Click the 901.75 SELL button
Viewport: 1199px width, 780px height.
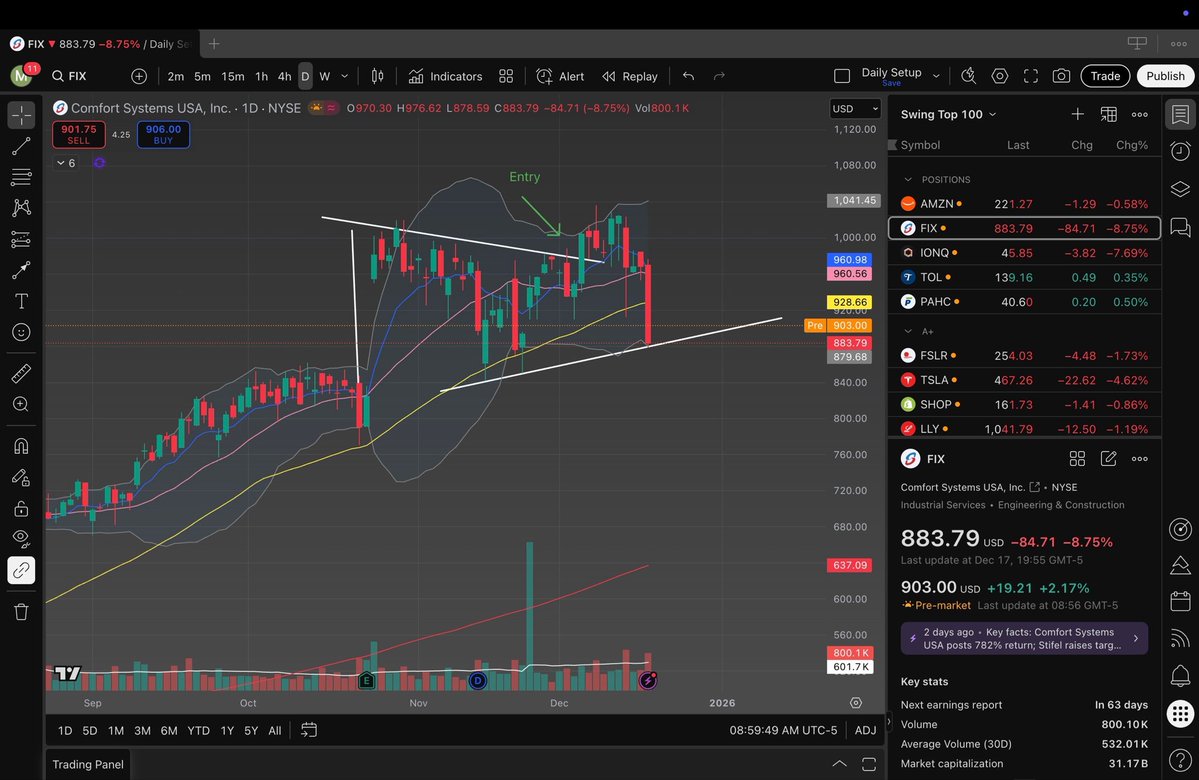tap(79, 135)
